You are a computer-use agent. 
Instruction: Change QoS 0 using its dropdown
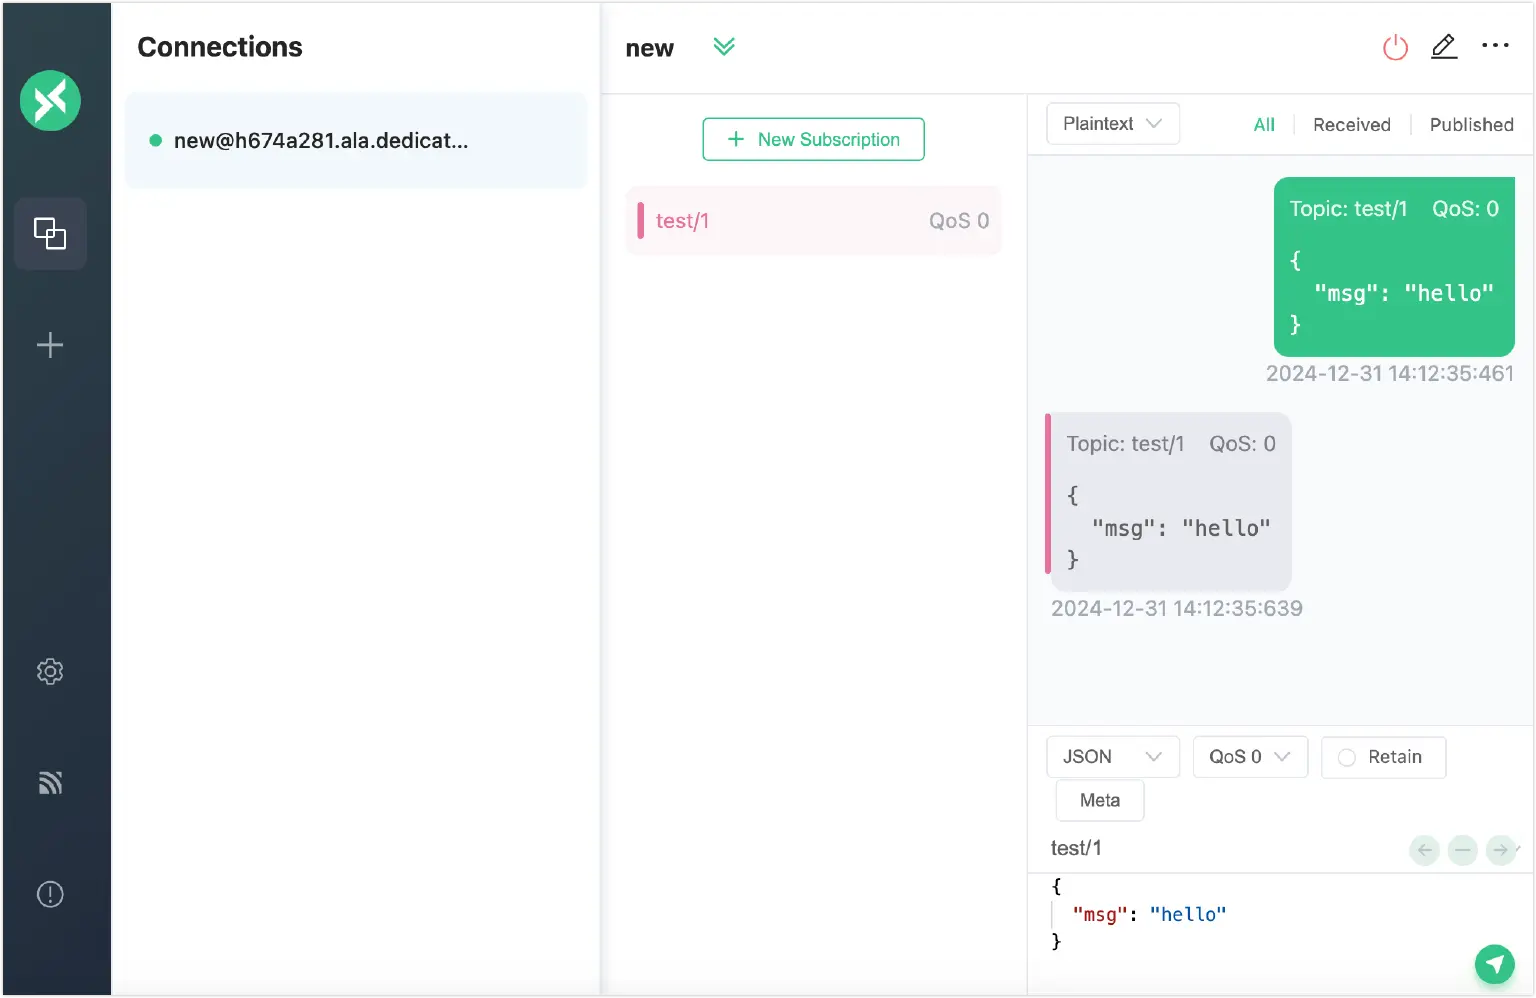[x=1250, y=757]
